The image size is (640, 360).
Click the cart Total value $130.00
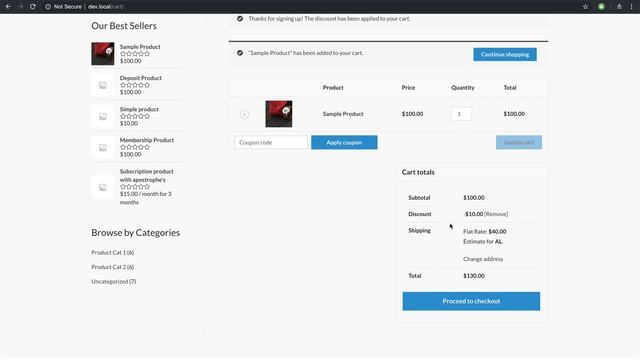point(474,276)
